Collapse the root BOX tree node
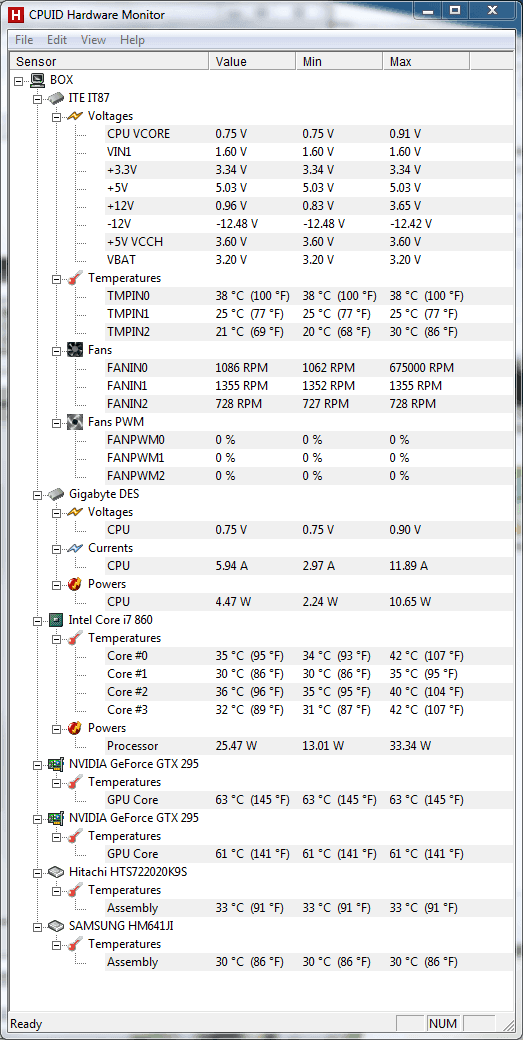Screen dimensions: 523x1040 [x=19, y=80]
